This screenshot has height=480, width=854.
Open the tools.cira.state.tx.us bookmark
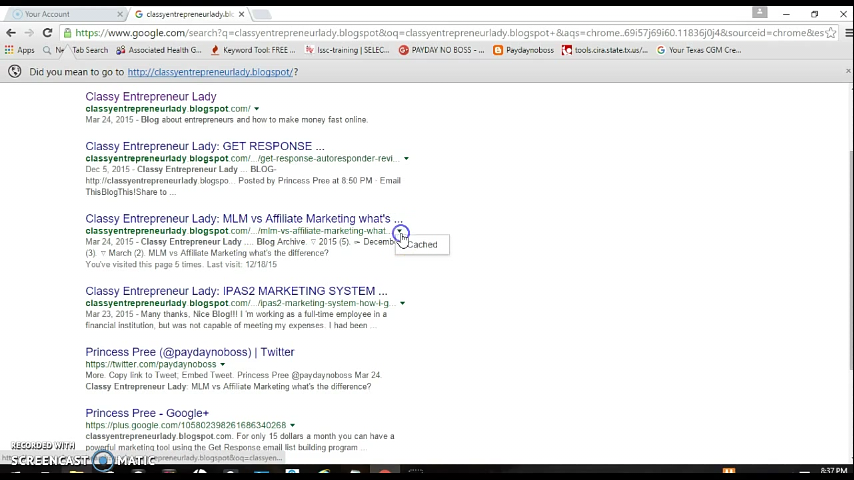[x=605, y=50]
